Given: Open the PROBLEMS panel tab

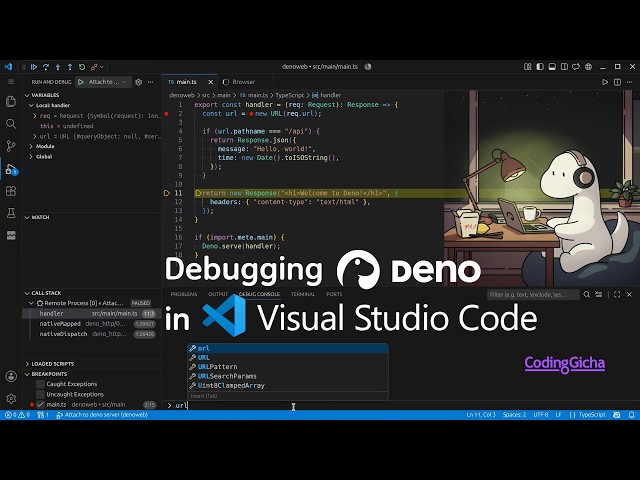Looking at the screenshot, I should 184,294.
